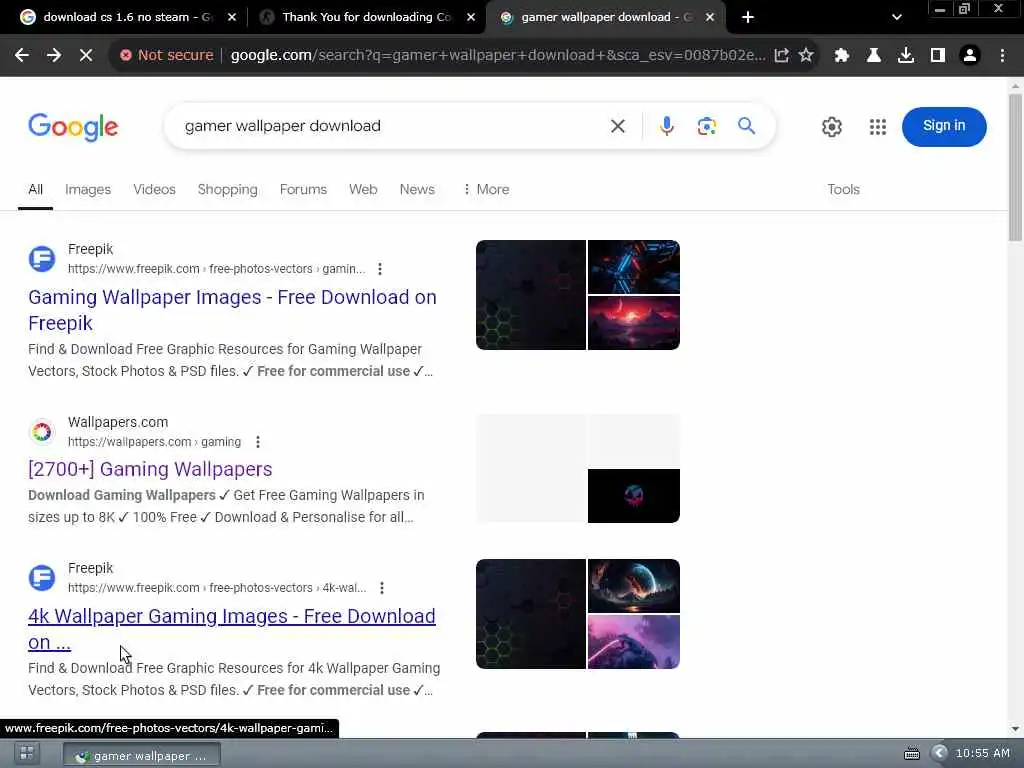
Task: Close the 'gamer wallpaper download' tab
Action: click(x=710, y=17)
